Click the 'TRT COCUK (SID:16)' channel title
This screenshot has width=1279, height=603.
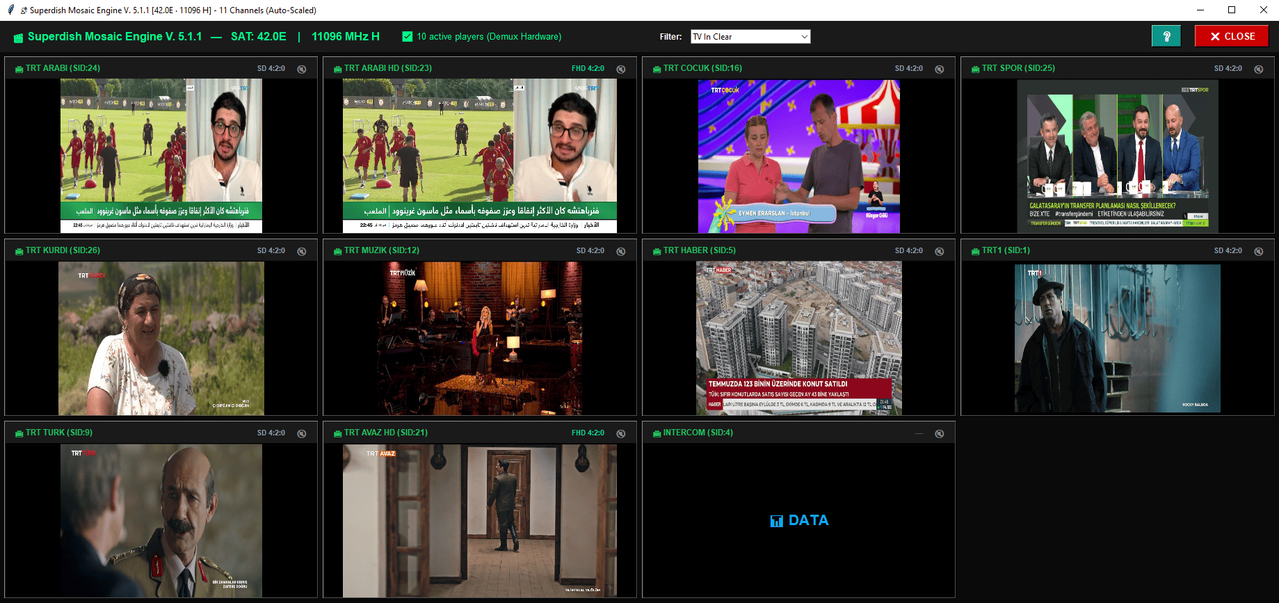(703, 69)
